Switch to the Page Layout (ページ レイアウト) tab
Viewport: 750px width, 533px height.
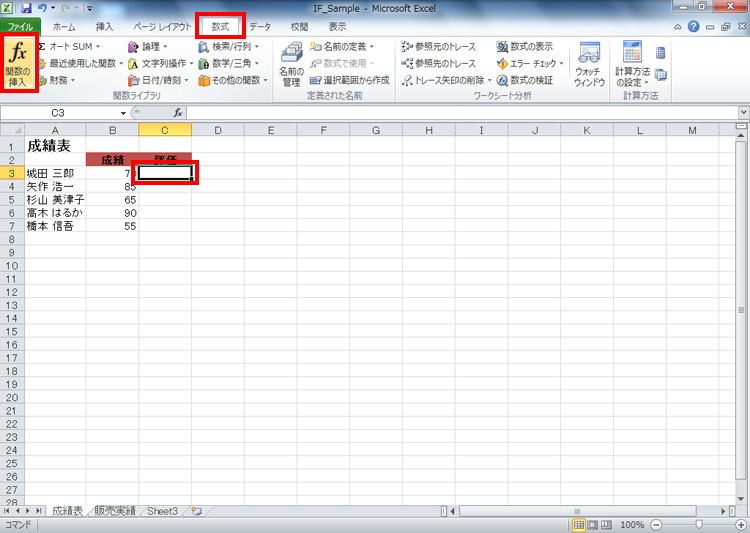pos(162,27)
